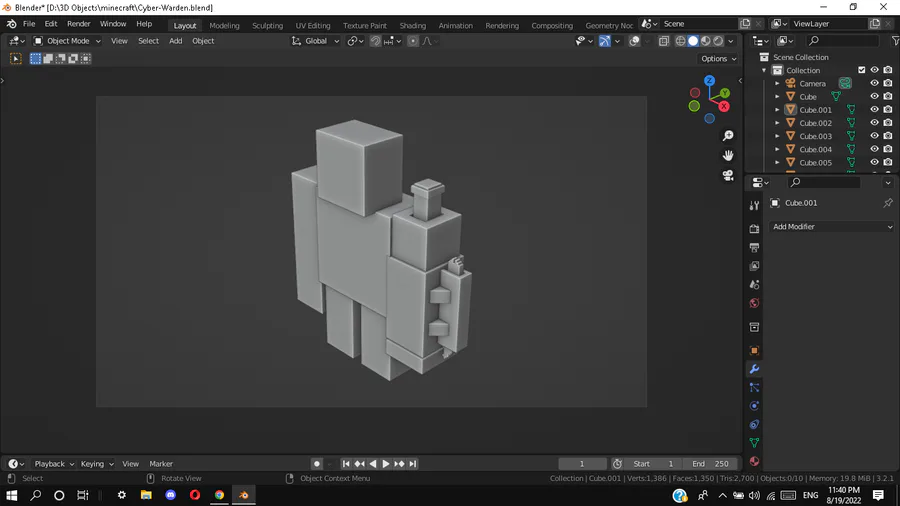Image resolution: width=900 pixels, height=506 pixels.
Task: Switch to UV Editing workspace tab
Action: tap(313, 25)
